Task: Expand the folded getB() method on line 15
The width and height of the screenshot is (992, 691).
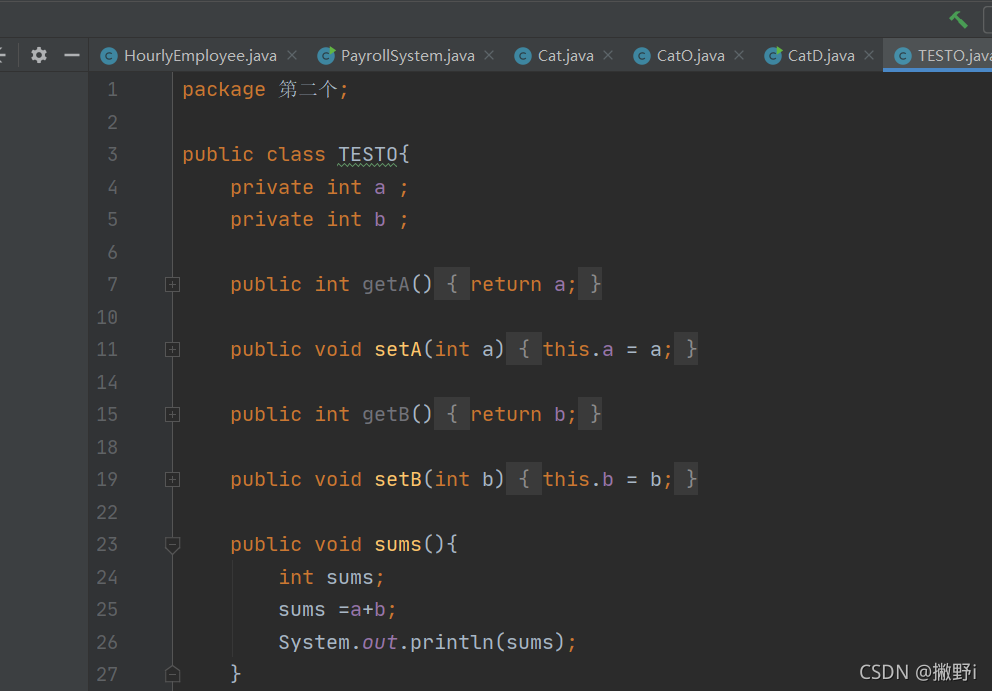Action: click(x=172, y=414)
